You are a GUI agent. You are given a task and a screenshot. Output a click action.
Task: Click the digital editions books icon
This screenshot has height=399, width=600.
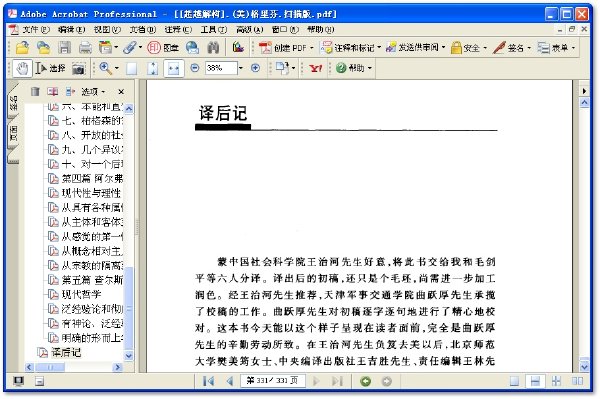[x=238, y=48]
